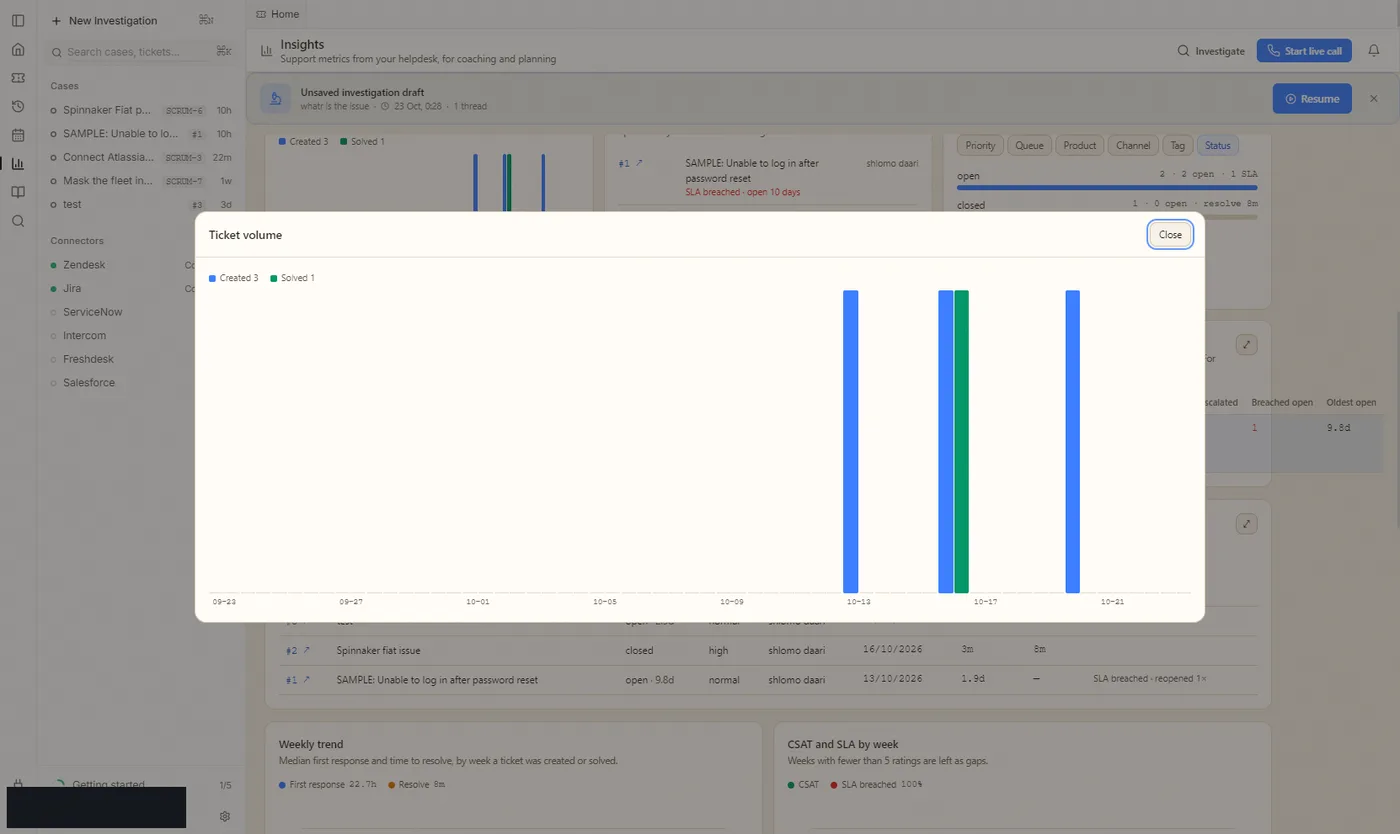1400x834 pixels.
Task: Toggle the Tag breakdown chip
Action: point(1178,146)
